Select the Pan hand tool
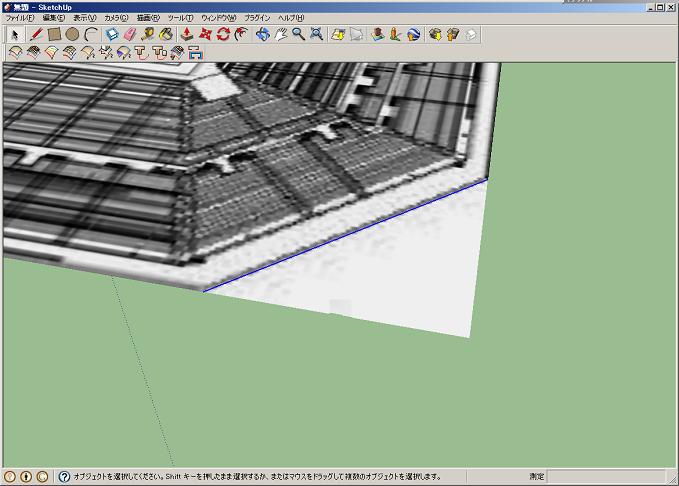Screen dimensions: 679x486 280,34
